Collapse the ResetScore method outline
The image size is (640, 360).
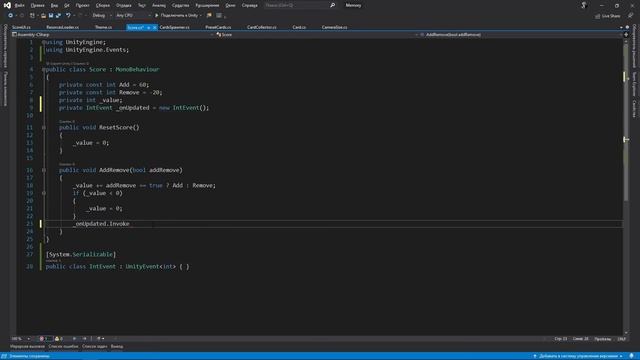coord(44,127)
